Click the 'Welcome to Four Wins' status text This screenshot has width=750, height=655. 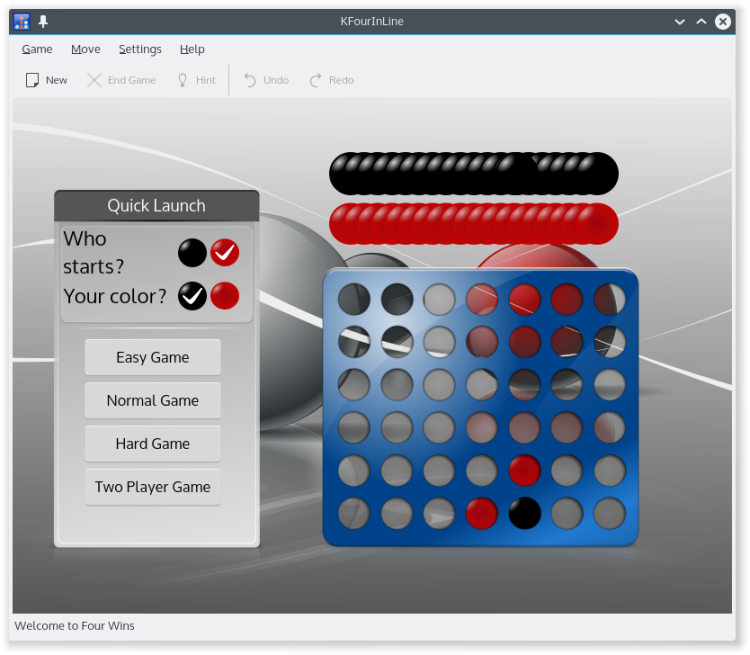74,626
